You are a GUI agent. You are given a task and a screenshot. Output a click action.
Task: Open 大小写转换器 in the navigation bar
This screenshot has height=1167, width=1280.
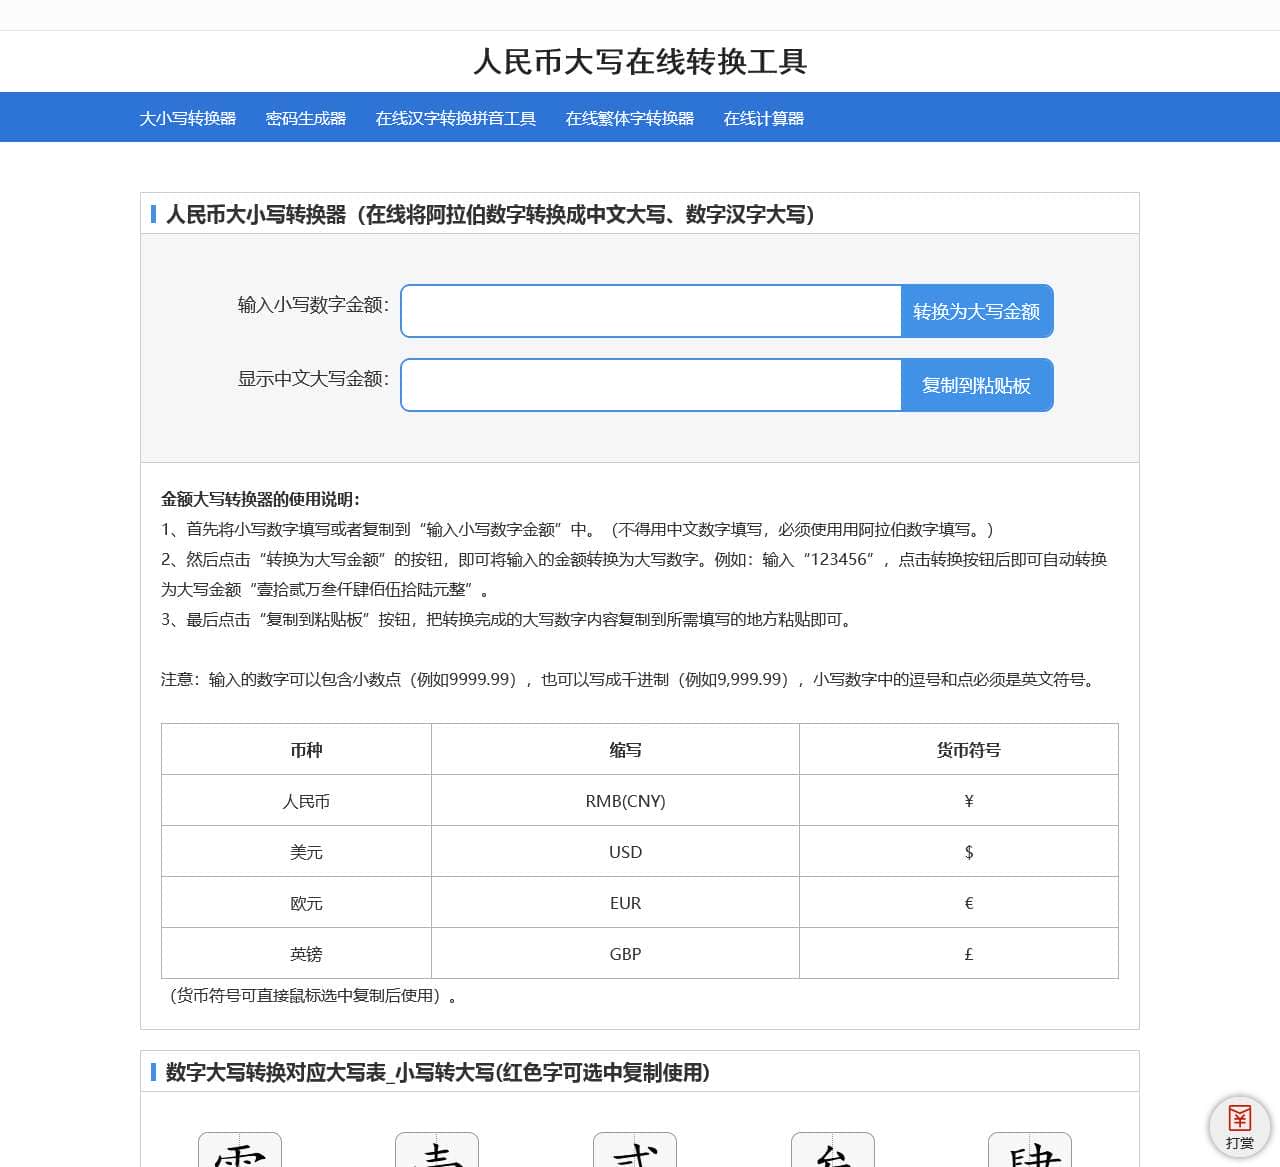[188, 118]
